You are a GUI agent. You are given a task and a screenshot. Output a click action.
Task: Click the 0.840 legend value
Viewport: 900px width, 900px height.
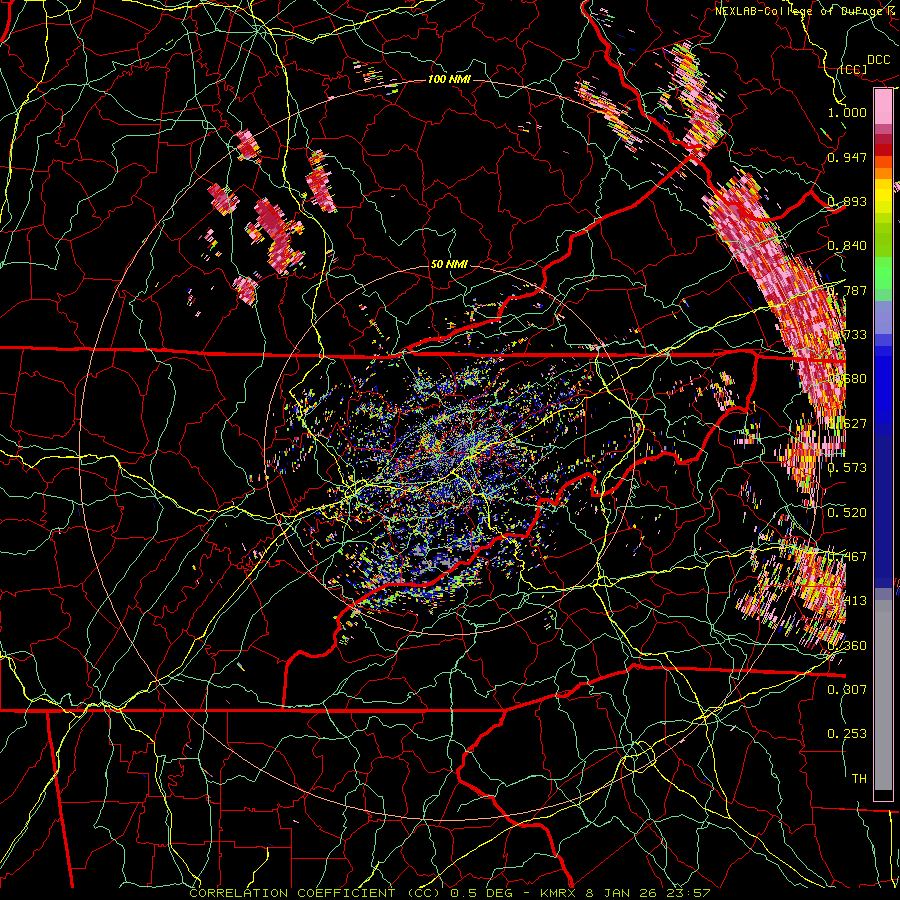[x=847, y=245]
